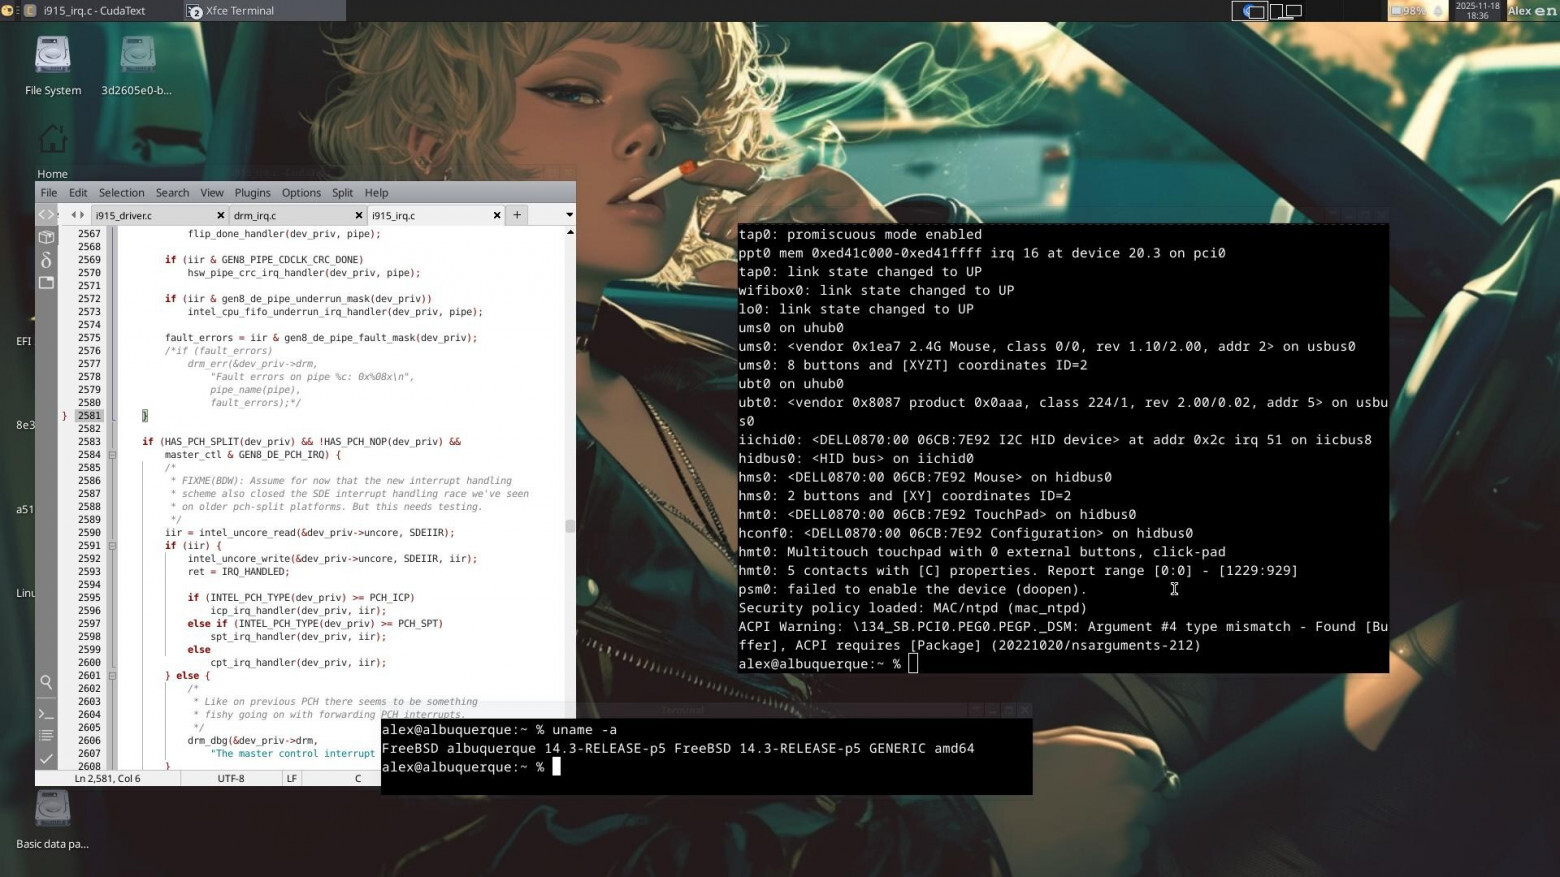Open the Edit menu in CudaText
1560x877 pixels.
pos(78,193)
